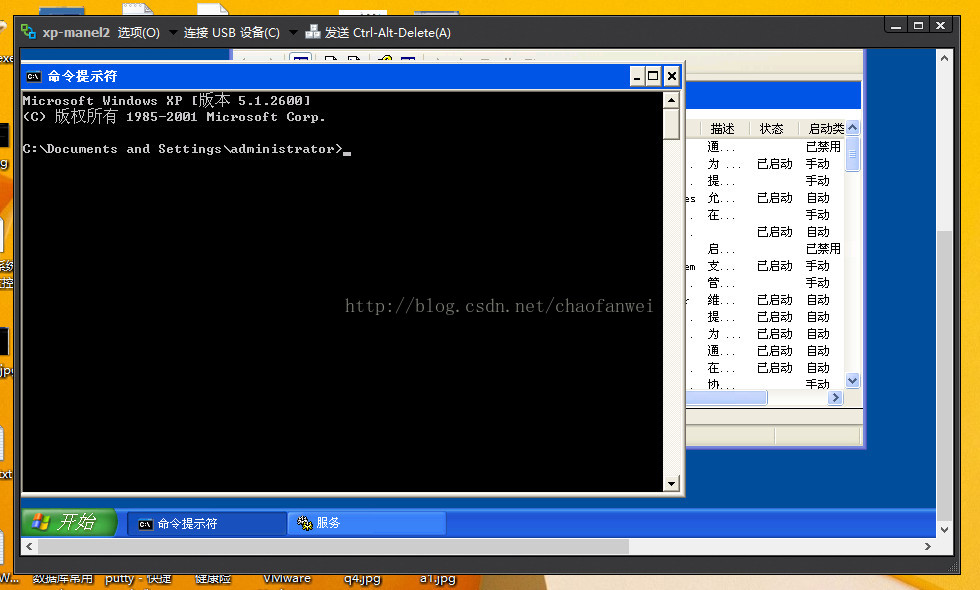Click the gears icon on 服务 taskbar button
Image resolution: width=980 pixels, height=590 pixels.
304,523
